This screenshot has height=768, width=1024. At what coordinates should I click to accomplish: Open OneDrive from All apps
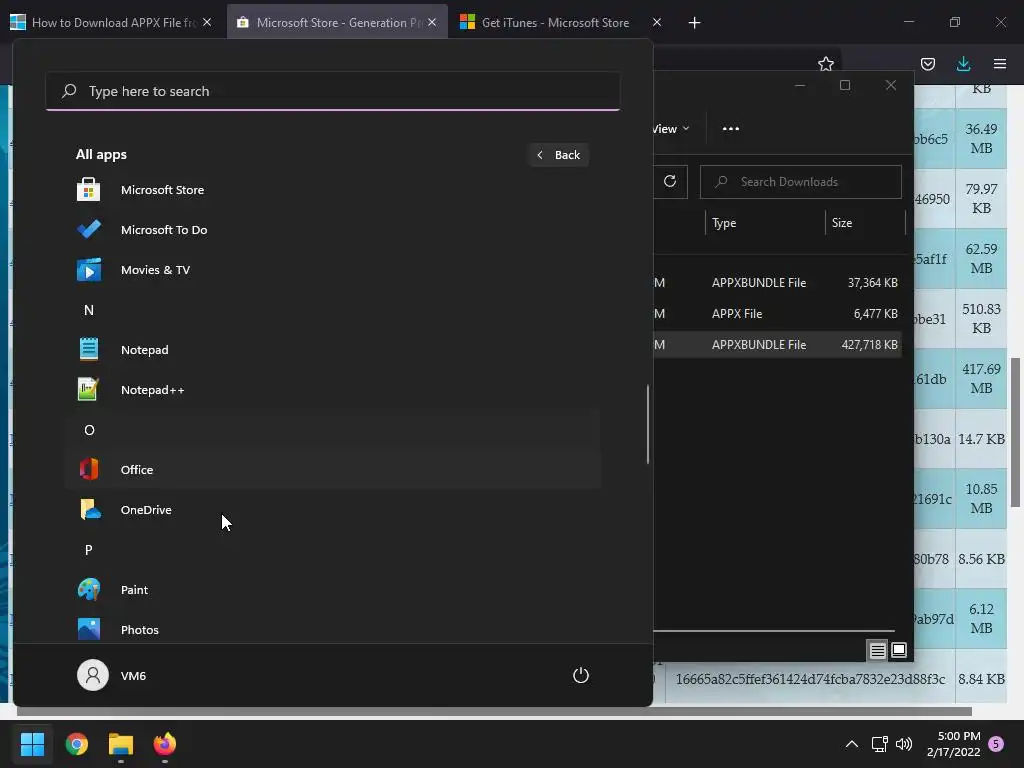tap(333, 510)
